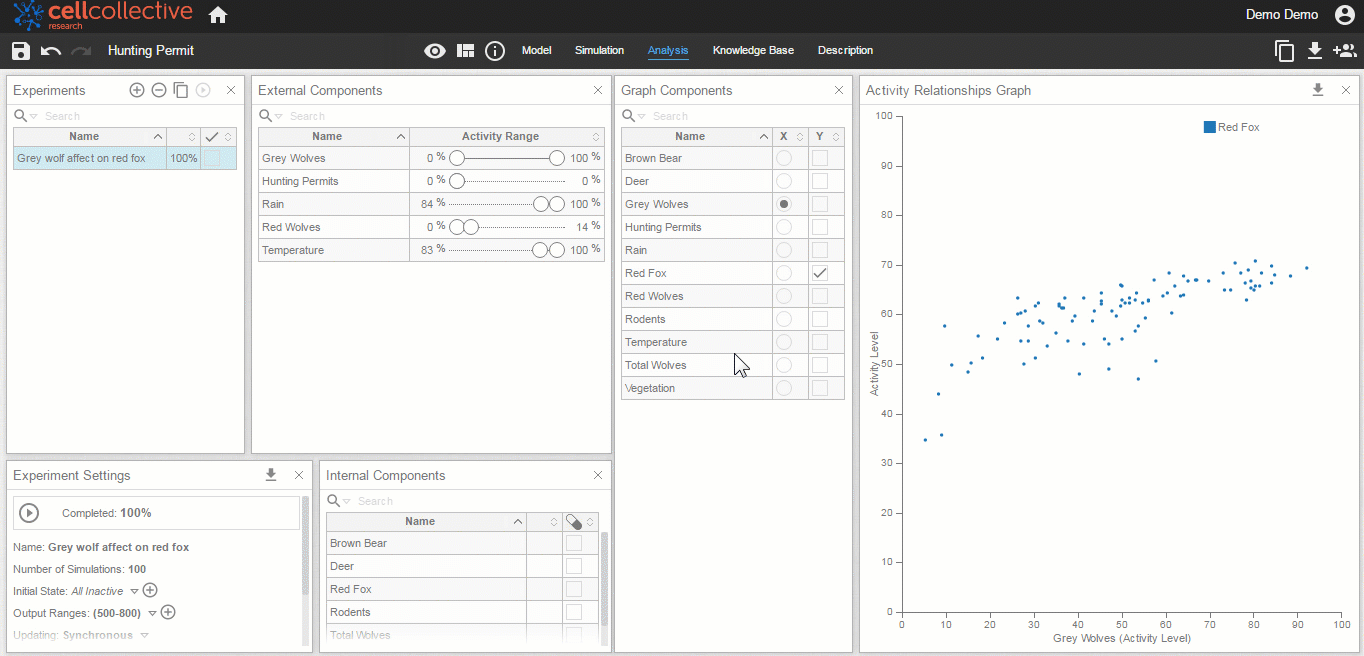The height and width of the screenshot is (656, 1364).
Task: Open the share with users icon
Action: (x=1345, y=51)
